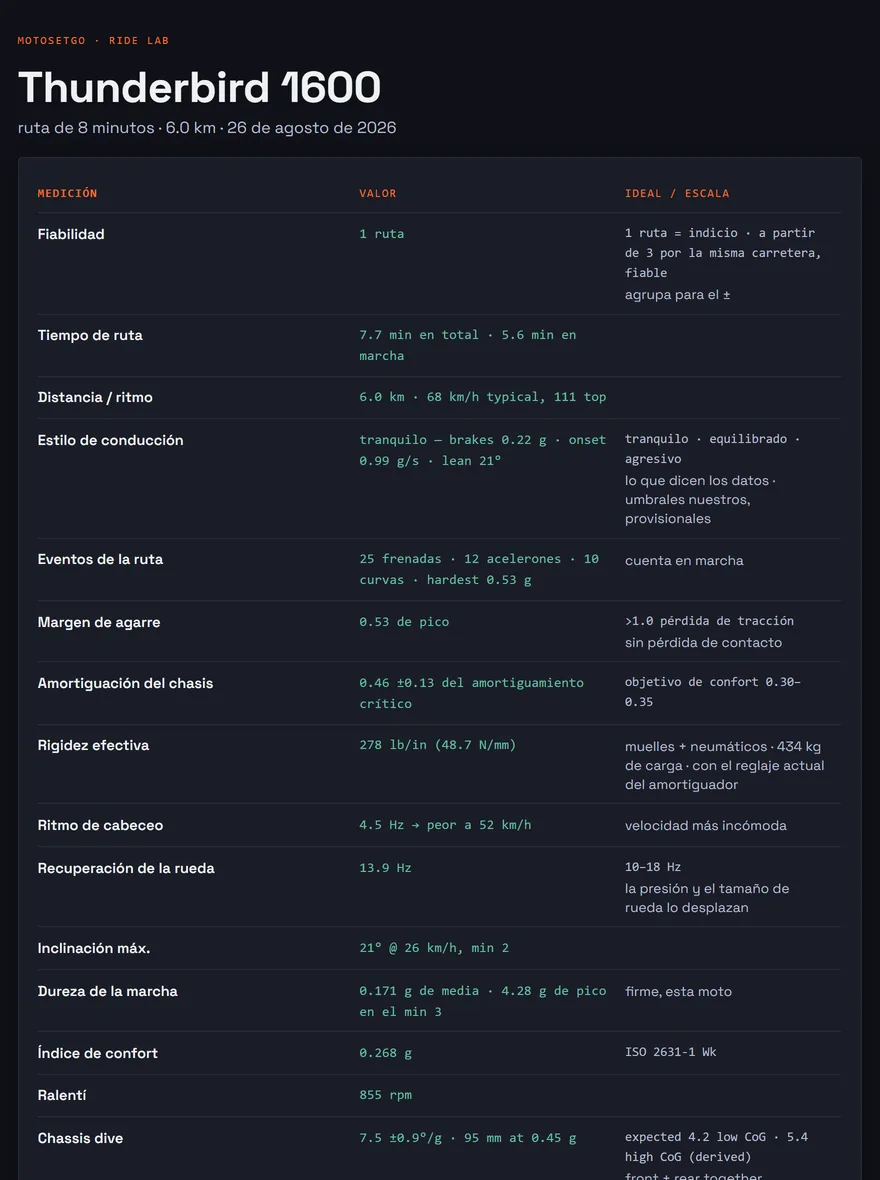Click the IDEAL / ESCALA column header
880x1180 pixels.
pyautogui.click(x=677, y=193)
